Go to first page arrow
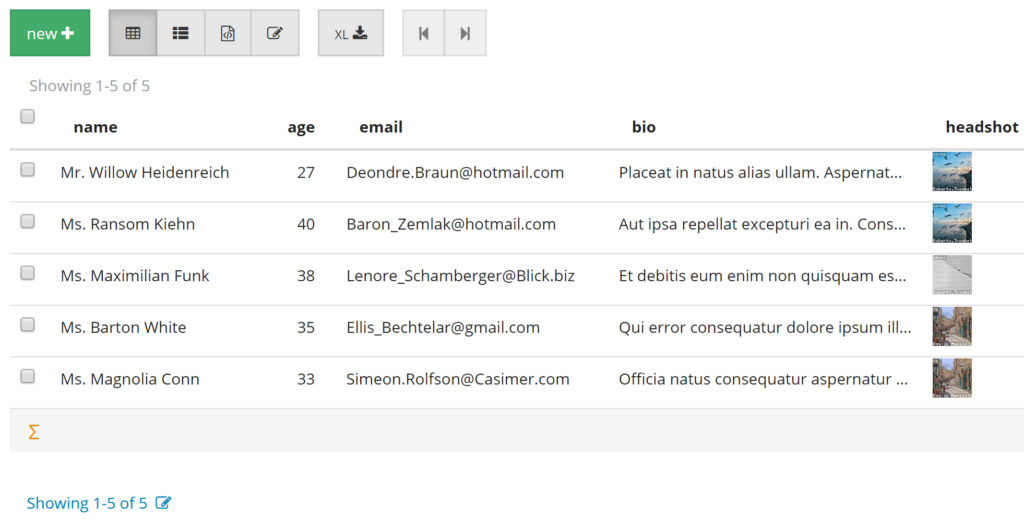Image resolution: width=1024 pixels, height=528 pixels. [x=424, y=33]
